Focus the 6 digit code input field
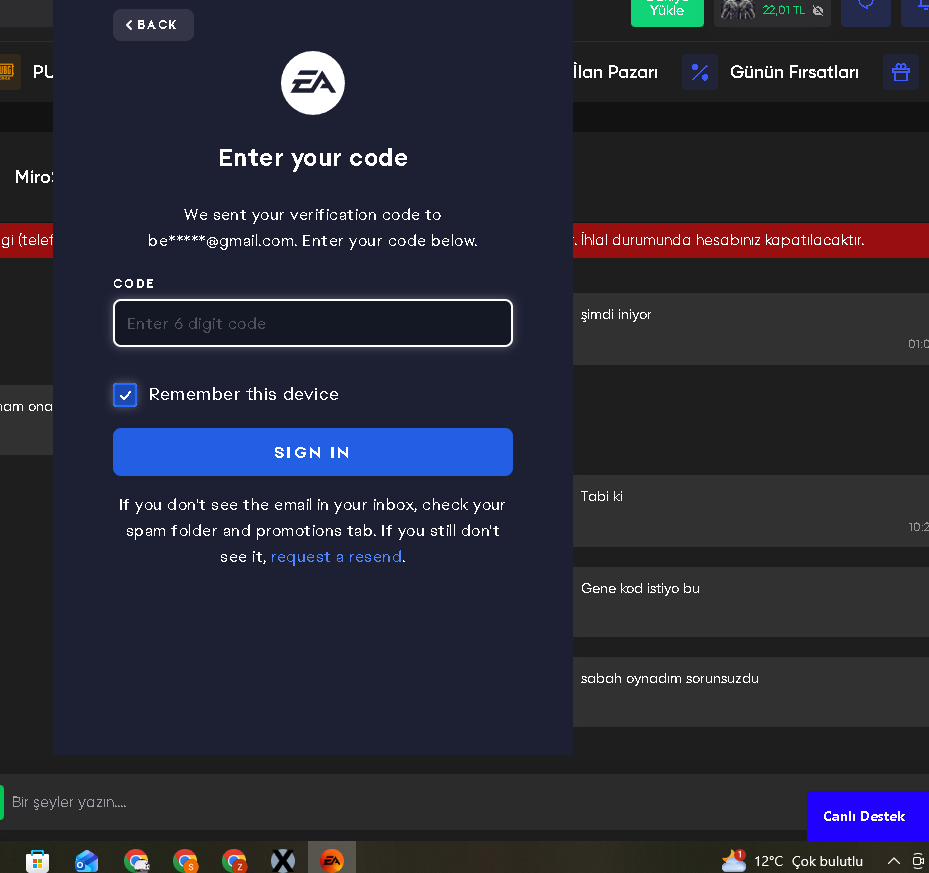 click(x=313, y=323)
